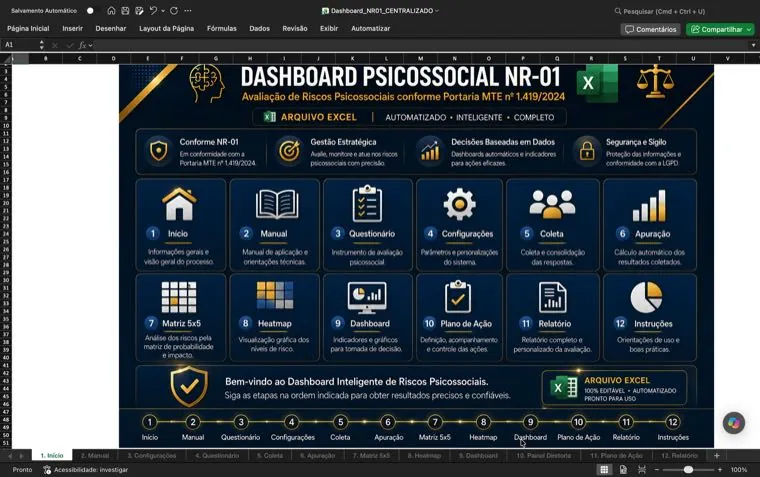Open the Inserir ribbon tab
The image size is (760, 477).
(73, 29)
